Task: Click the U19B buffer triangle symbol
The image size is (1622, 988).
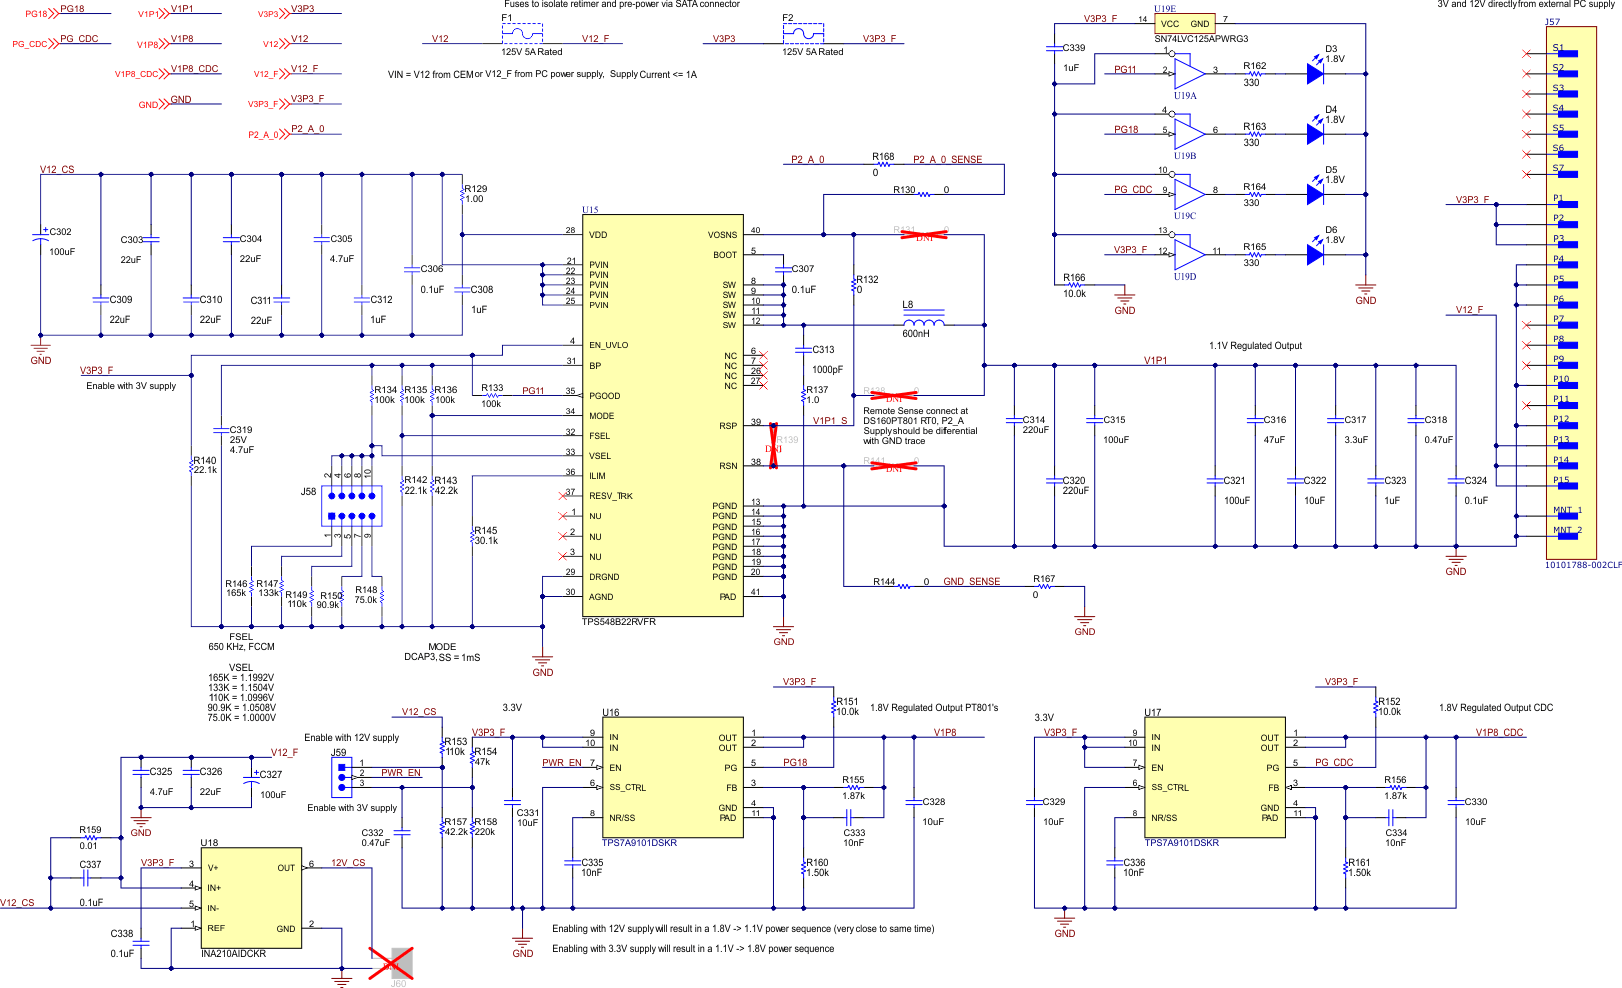Action: [x=1189, y=133]
